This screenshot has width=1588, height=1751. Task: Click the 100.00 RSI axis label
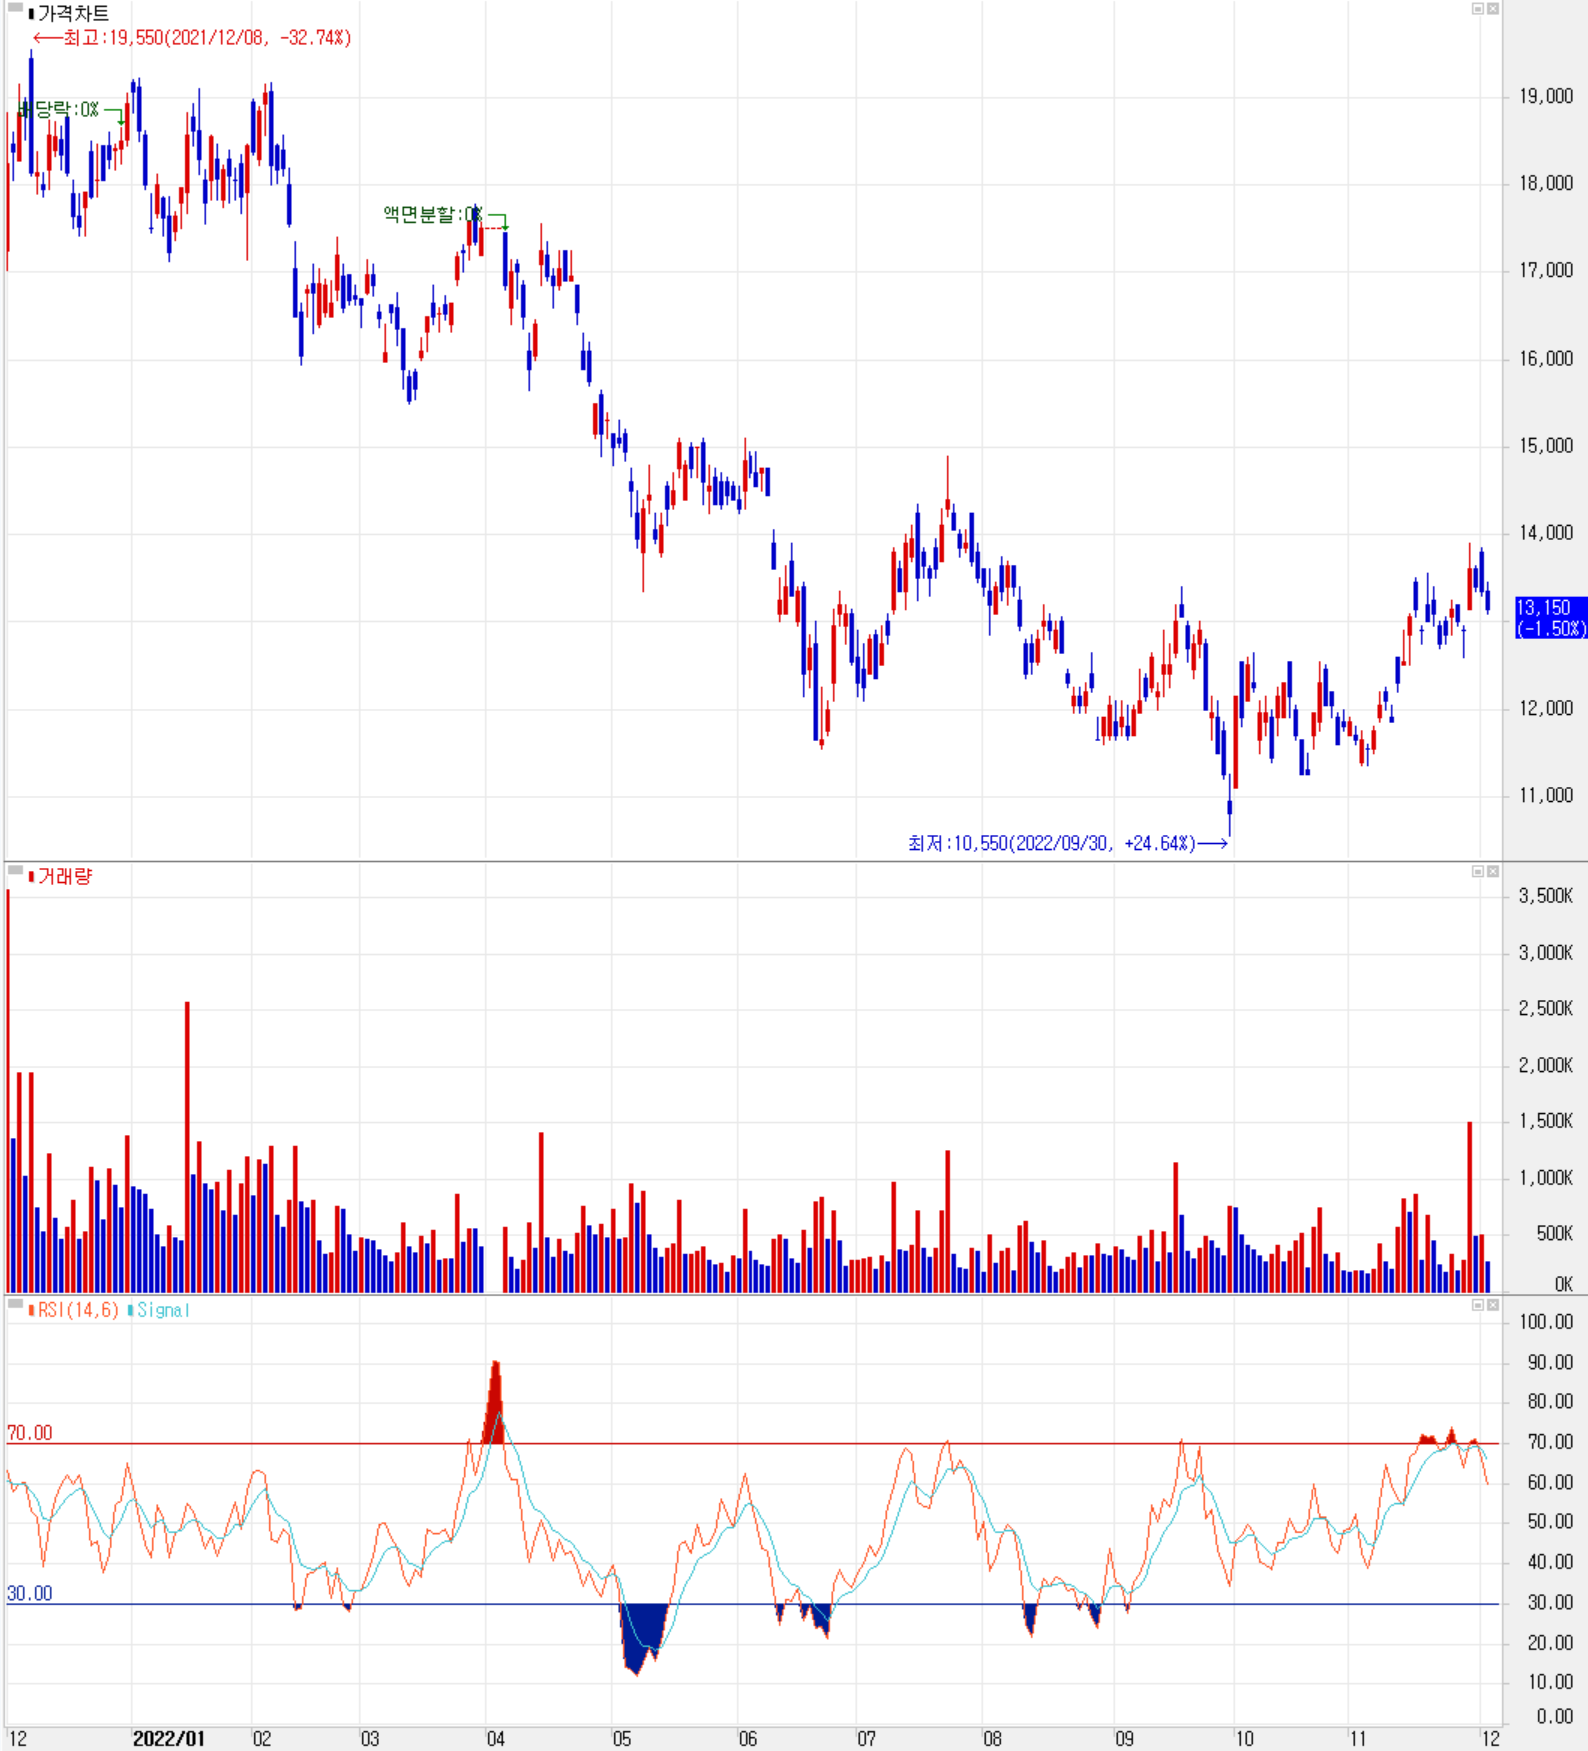click(x=1546, y=1322)
